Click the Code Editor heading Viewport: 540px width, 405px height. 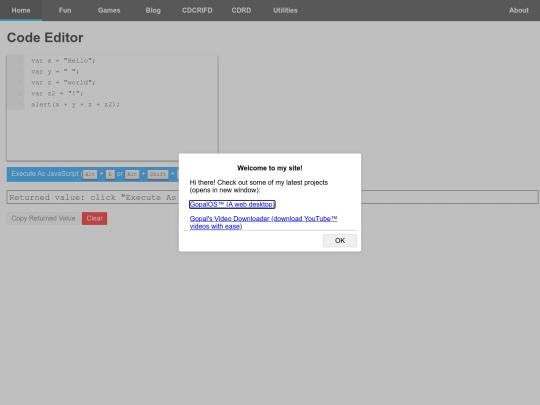click(45, 38)
